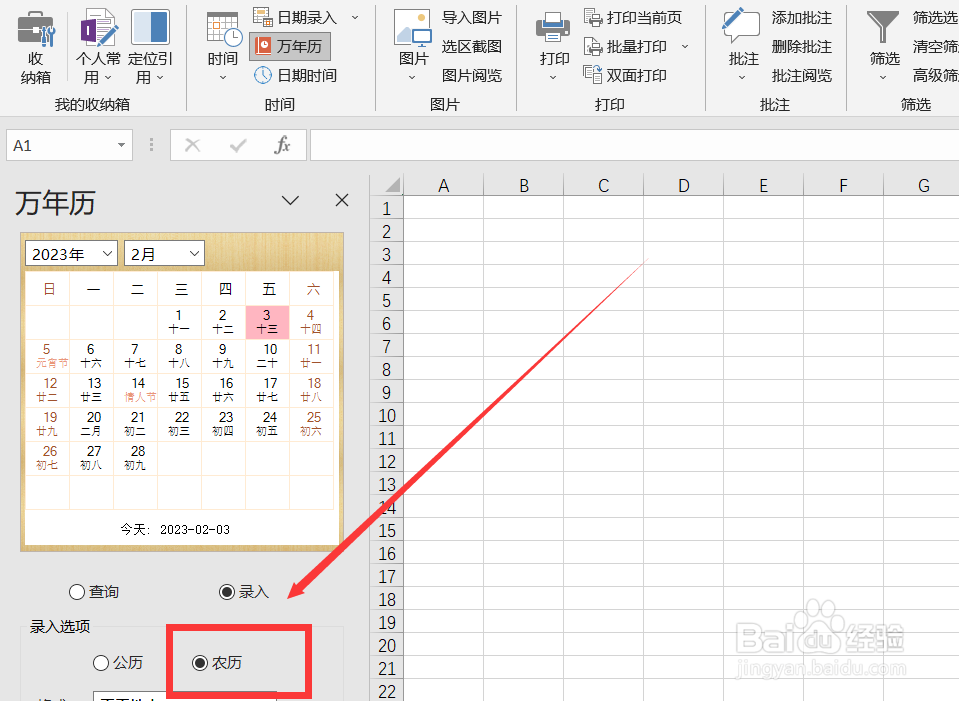Expand the 时间 button dropdown arrow
Screen dimensions: 959x701
coord(223,78)
